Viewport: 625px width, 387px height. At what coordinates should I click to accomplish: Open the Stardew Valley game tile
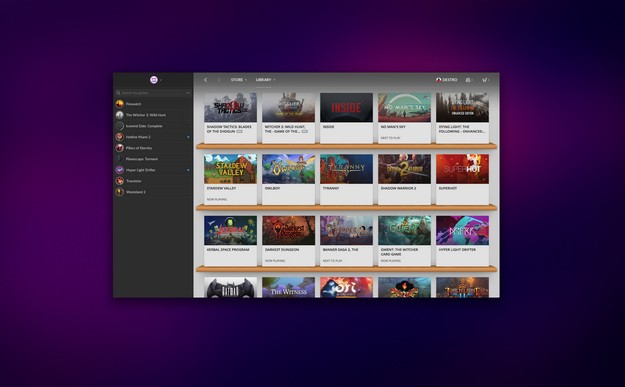tap(230, 179)
